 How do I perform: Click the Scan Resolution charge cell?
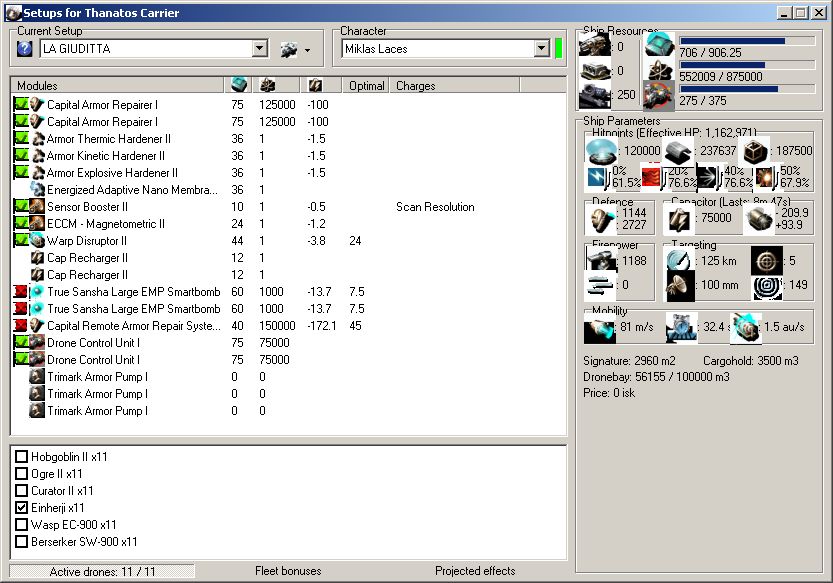click(435, 207)
